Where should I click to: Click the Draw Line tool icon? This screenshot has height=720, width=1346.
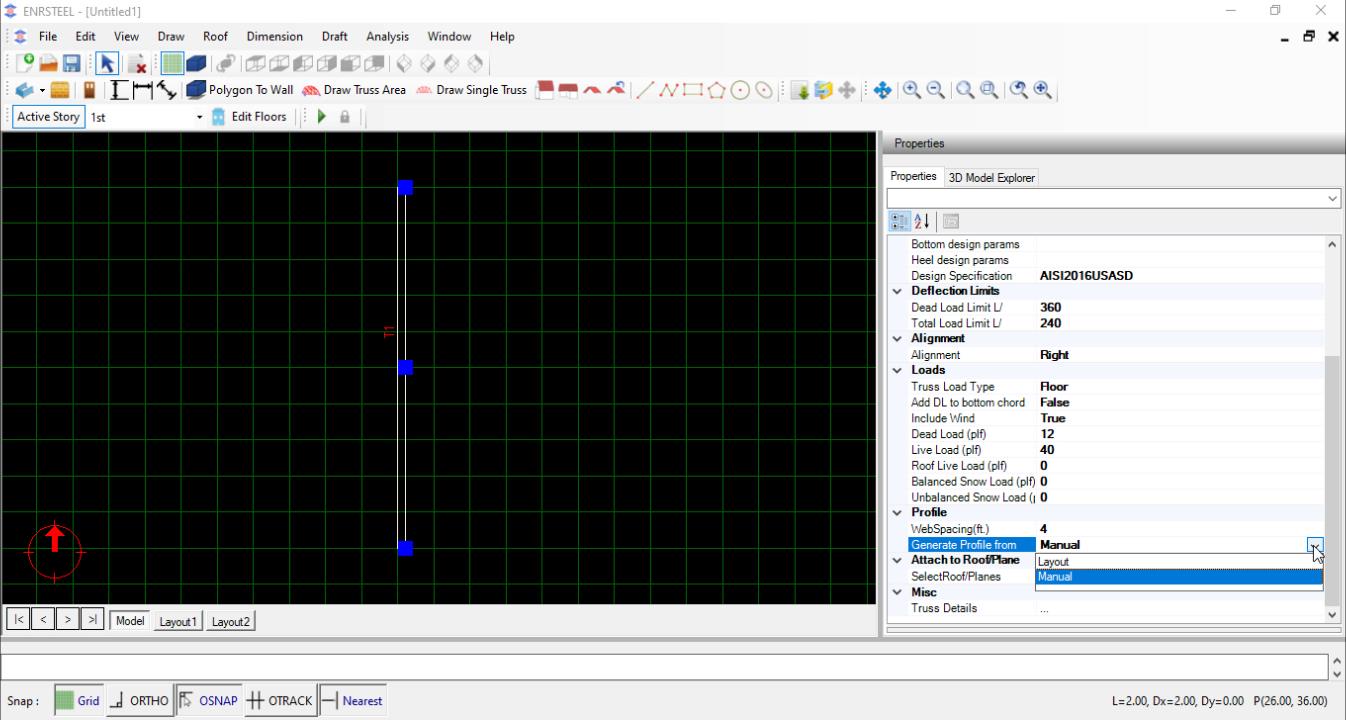[x=646, y=90]
